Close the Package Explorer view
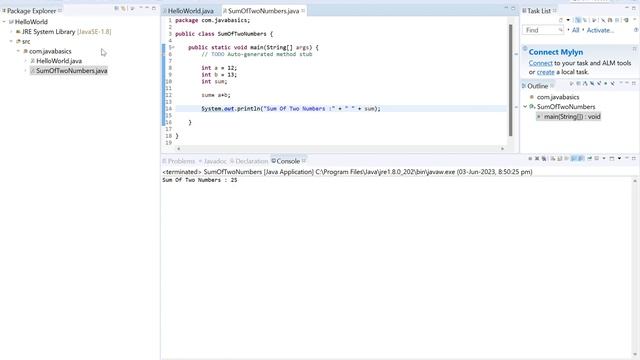The height and width of the screenshot is (360, 640). [x=60, y=11]
